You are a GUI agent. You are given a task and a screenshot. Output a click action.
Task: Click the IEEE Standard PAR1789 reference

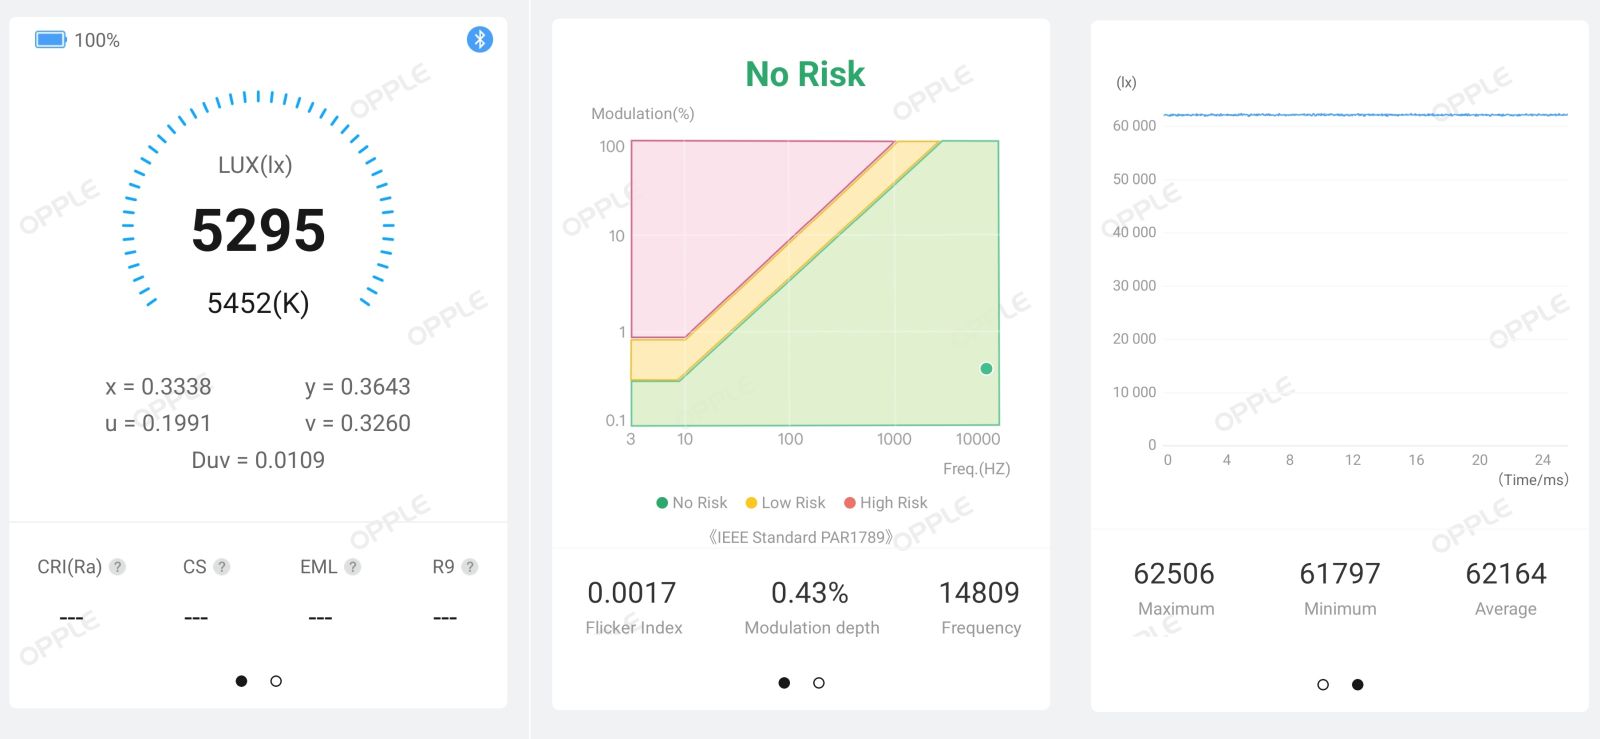[800, 537]
